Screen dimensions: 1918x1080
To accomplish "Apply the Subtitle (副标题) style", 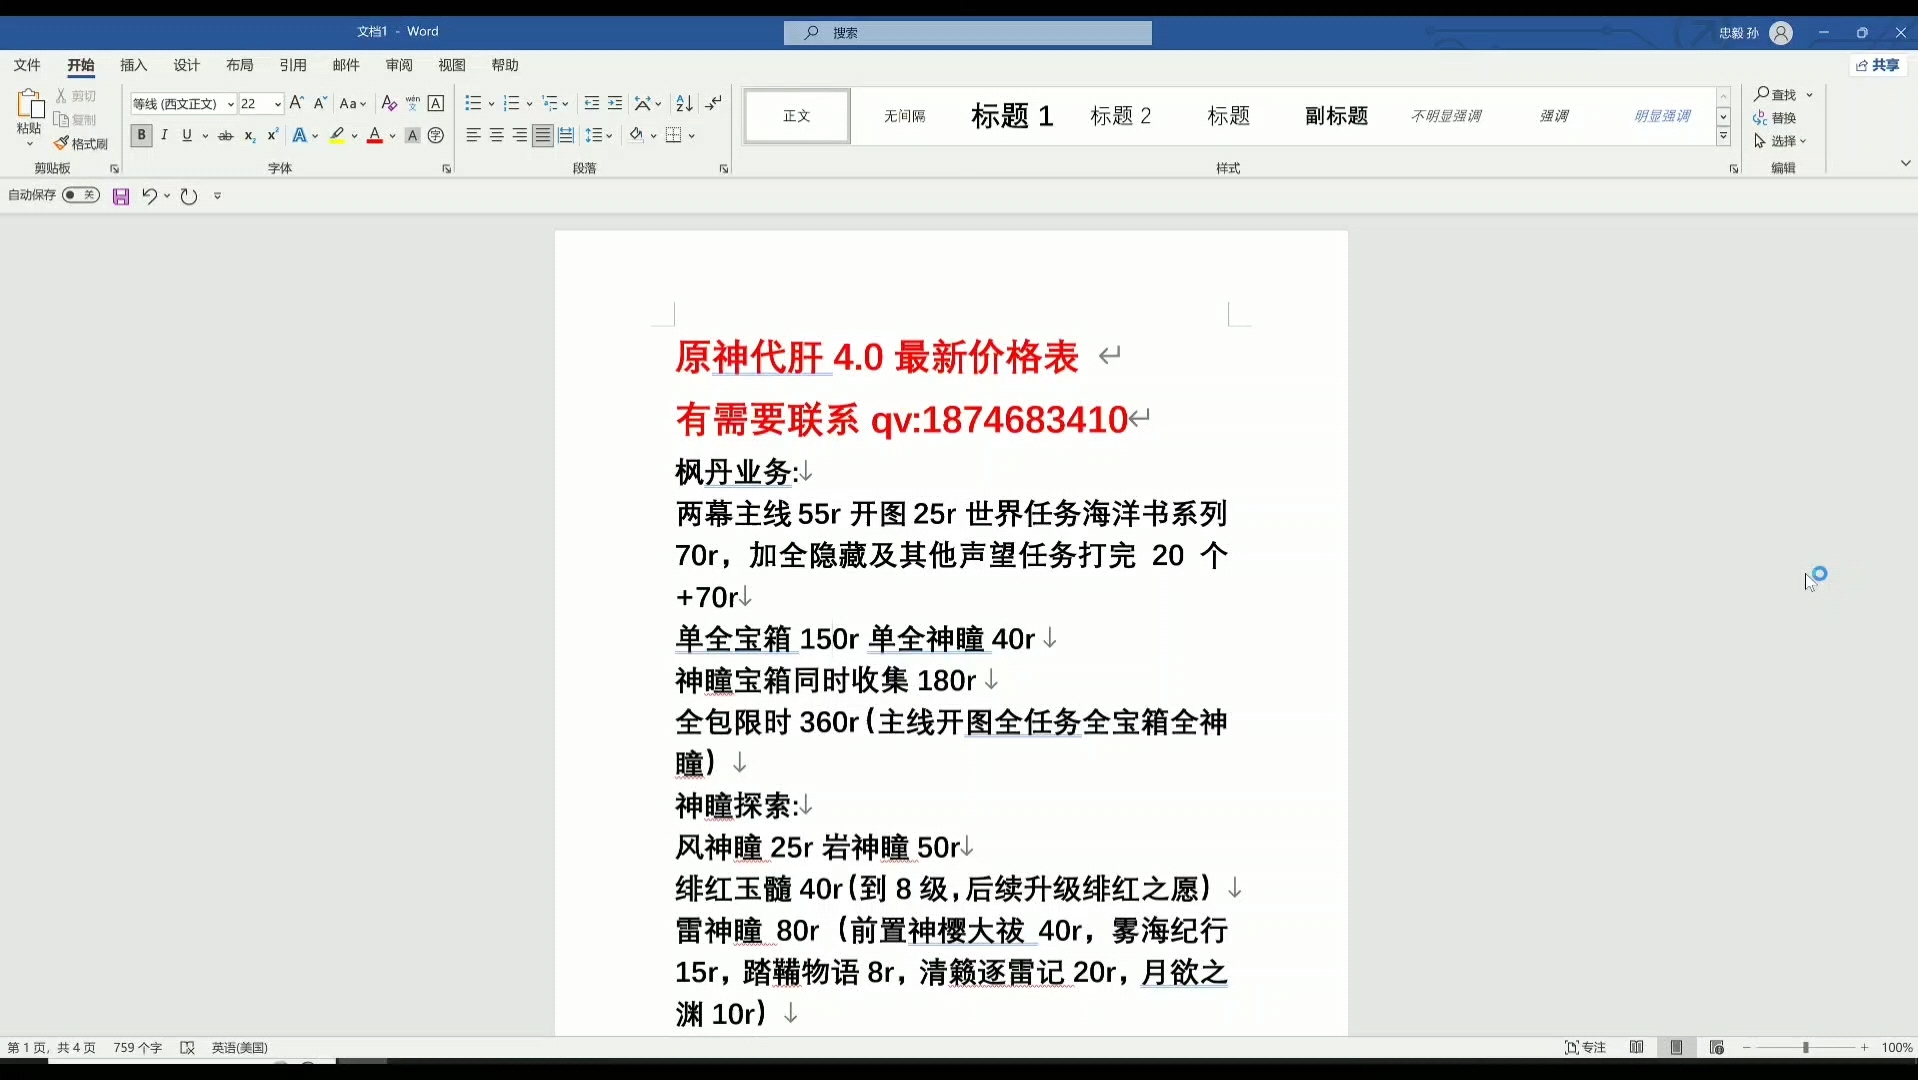I will (x=1337, y=116).
